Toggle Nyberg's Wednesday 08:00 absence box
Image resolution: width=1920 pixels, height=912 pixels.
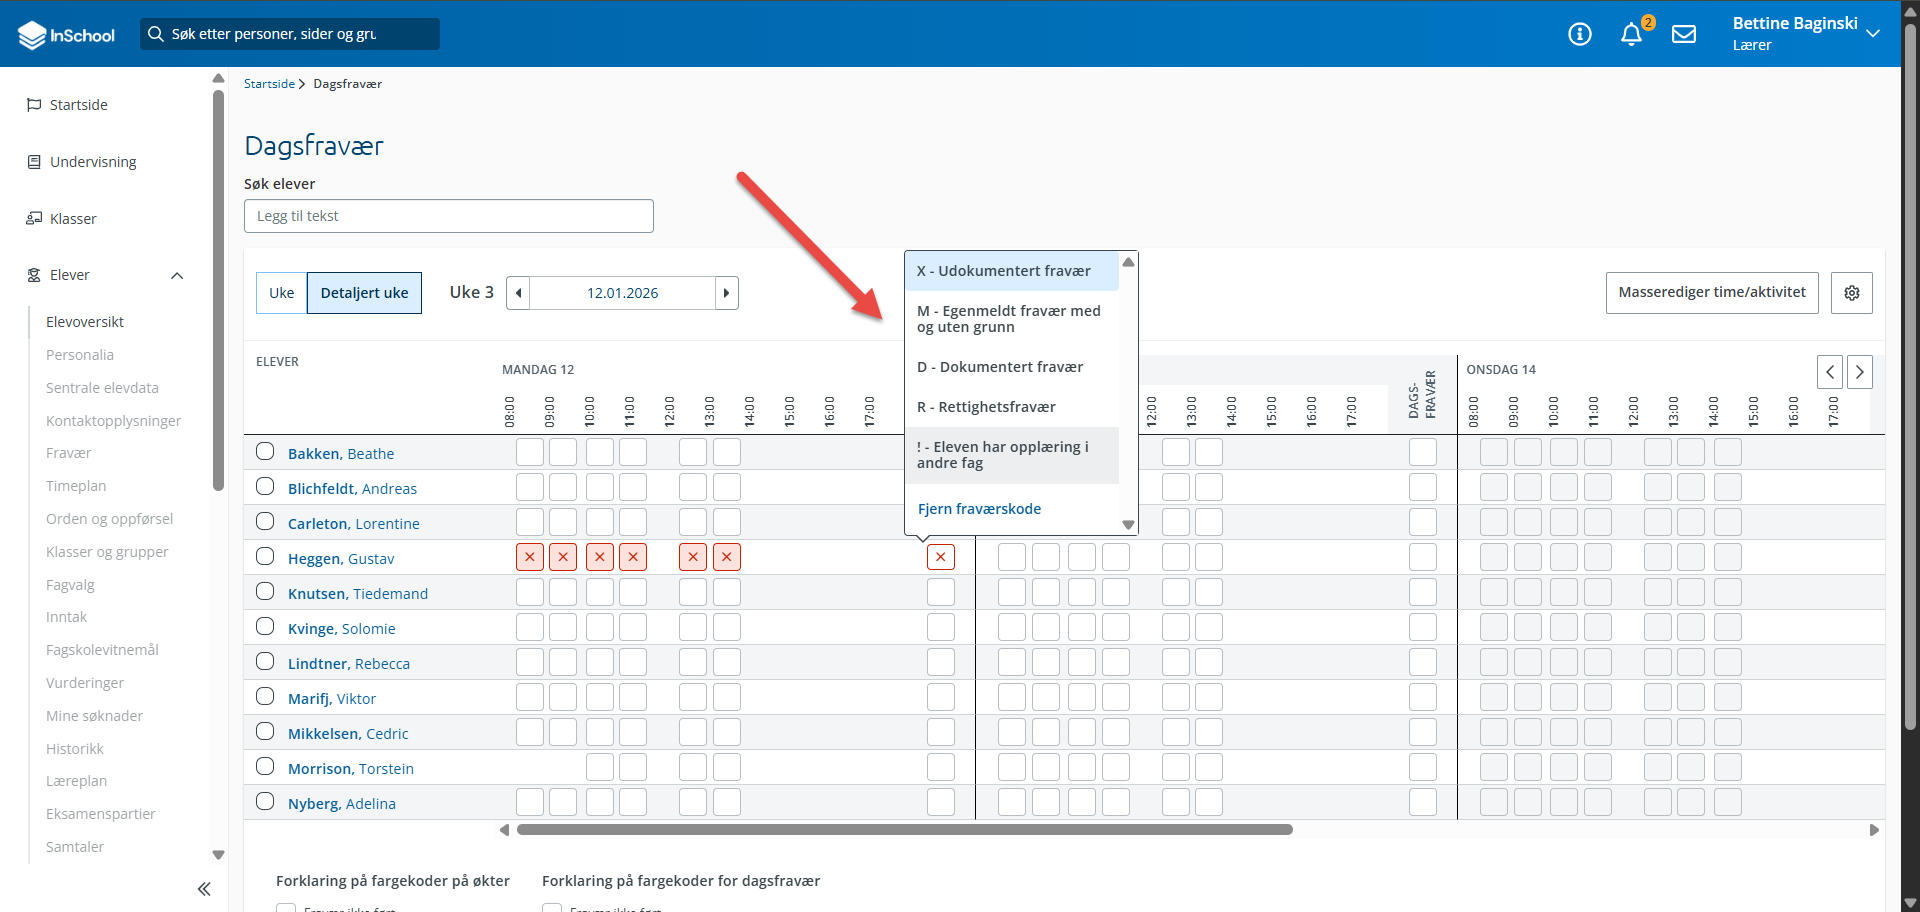[1494, 802]
